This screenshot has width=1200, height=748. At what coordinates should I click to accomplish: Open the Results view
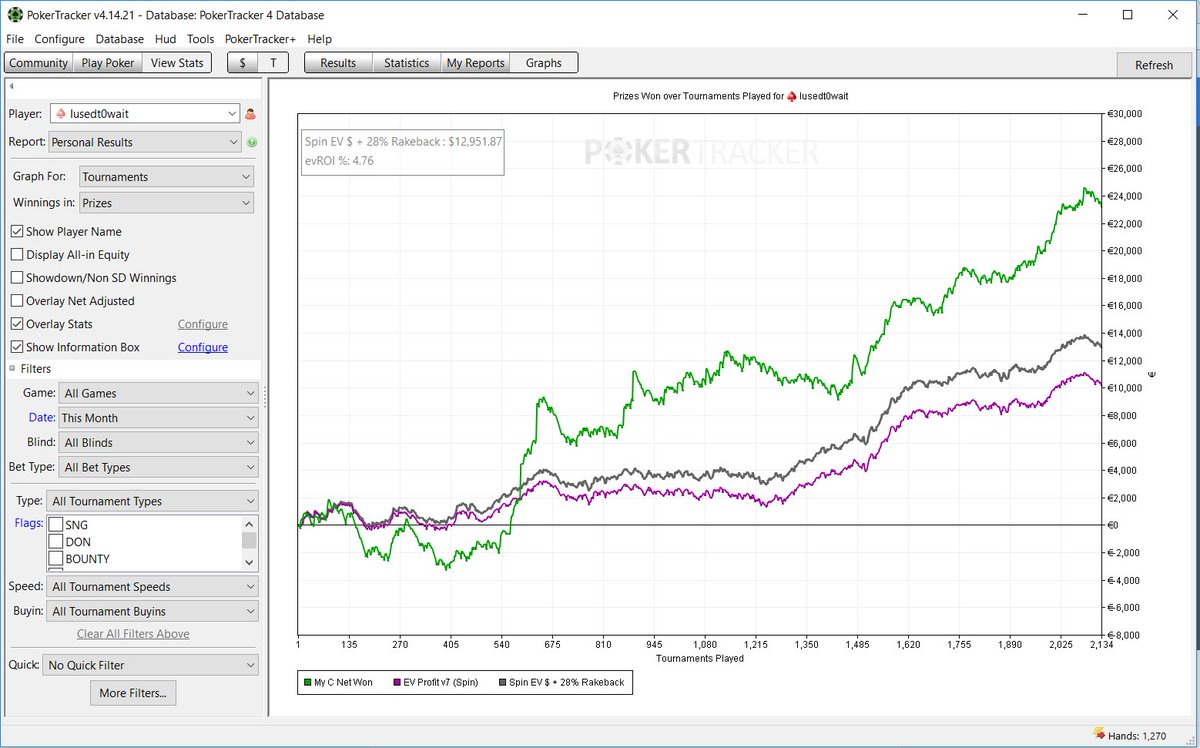coord(338,63)
